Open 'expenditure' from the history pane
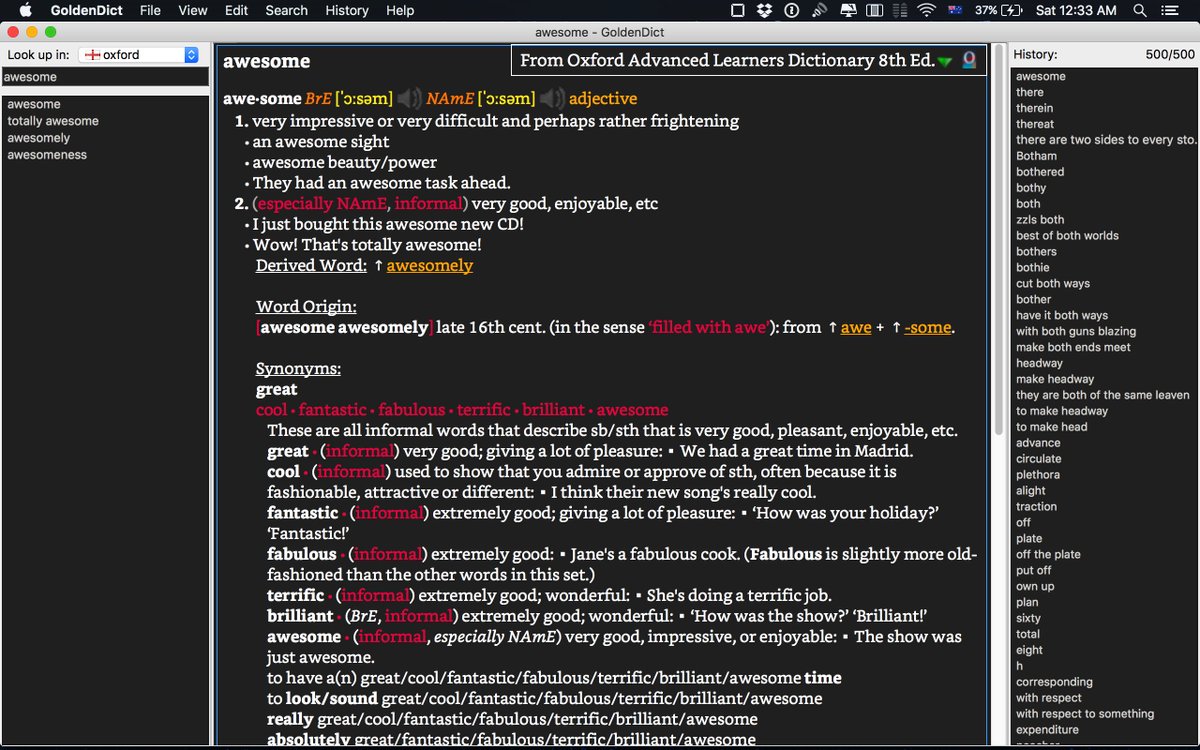Screen dimensions: 1200x750 pyautogui.click(x=1047, y=730)
